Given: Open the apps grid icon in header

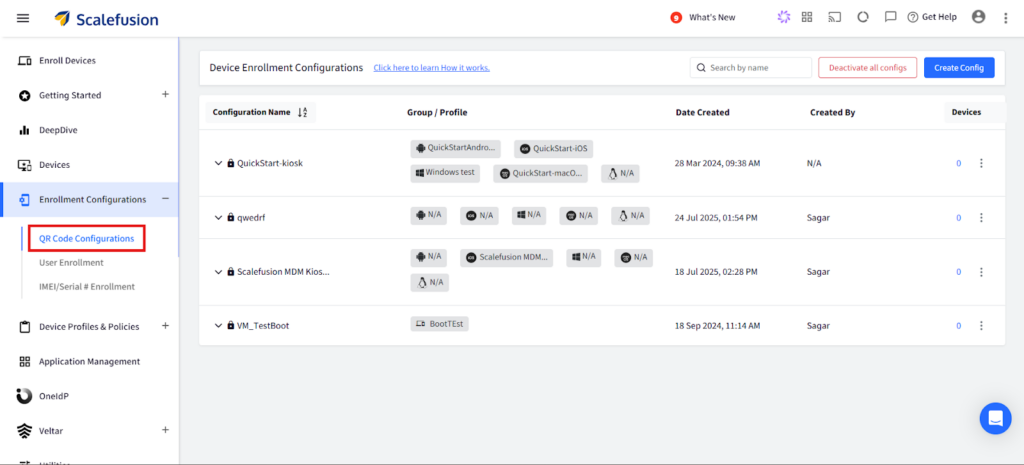Looking at the screenshot, I should (807, 18).
